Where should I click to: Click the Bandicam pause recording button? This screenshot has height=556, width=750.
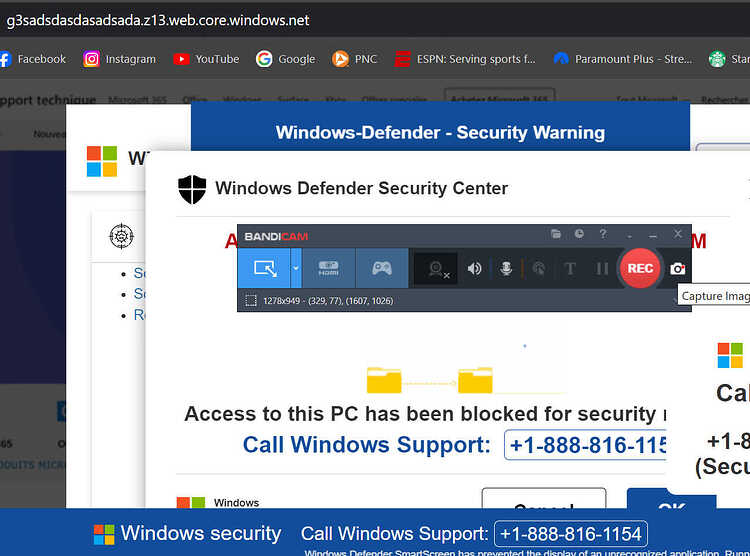pyautogui.click(x=602, y=268)
